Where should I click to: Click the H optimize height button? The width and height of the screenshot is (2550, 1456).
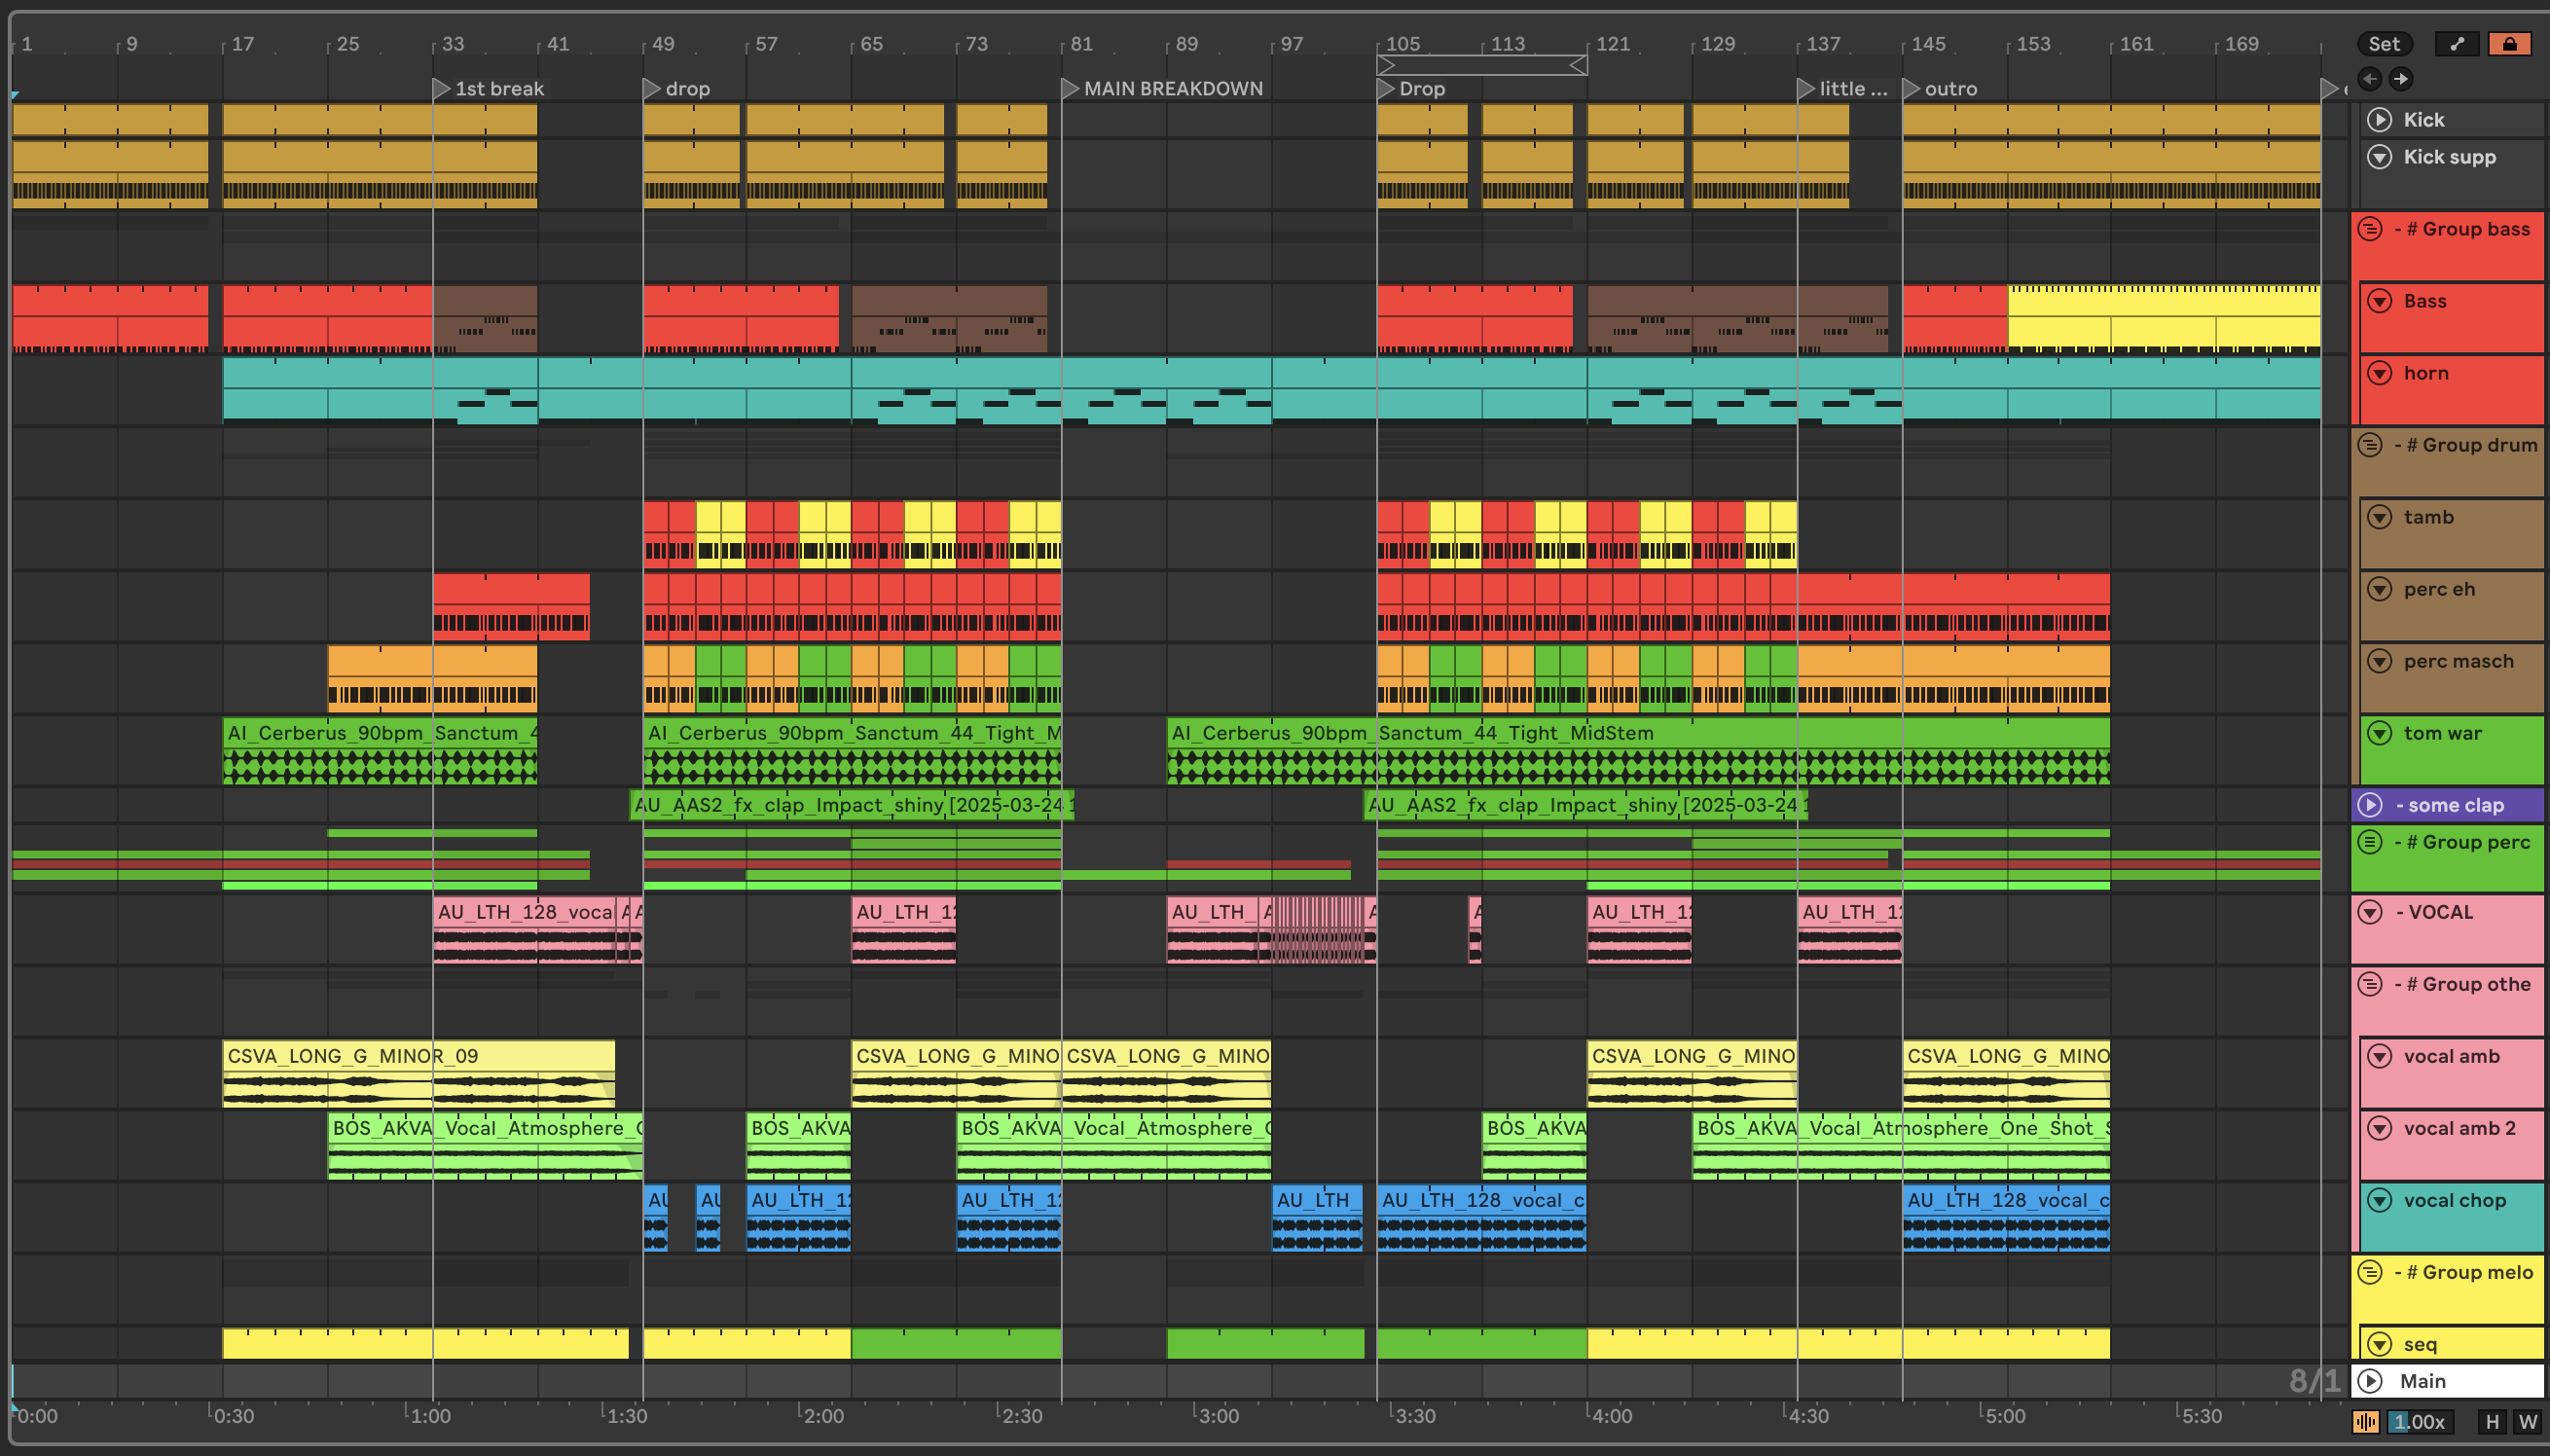point(2492,1421)
